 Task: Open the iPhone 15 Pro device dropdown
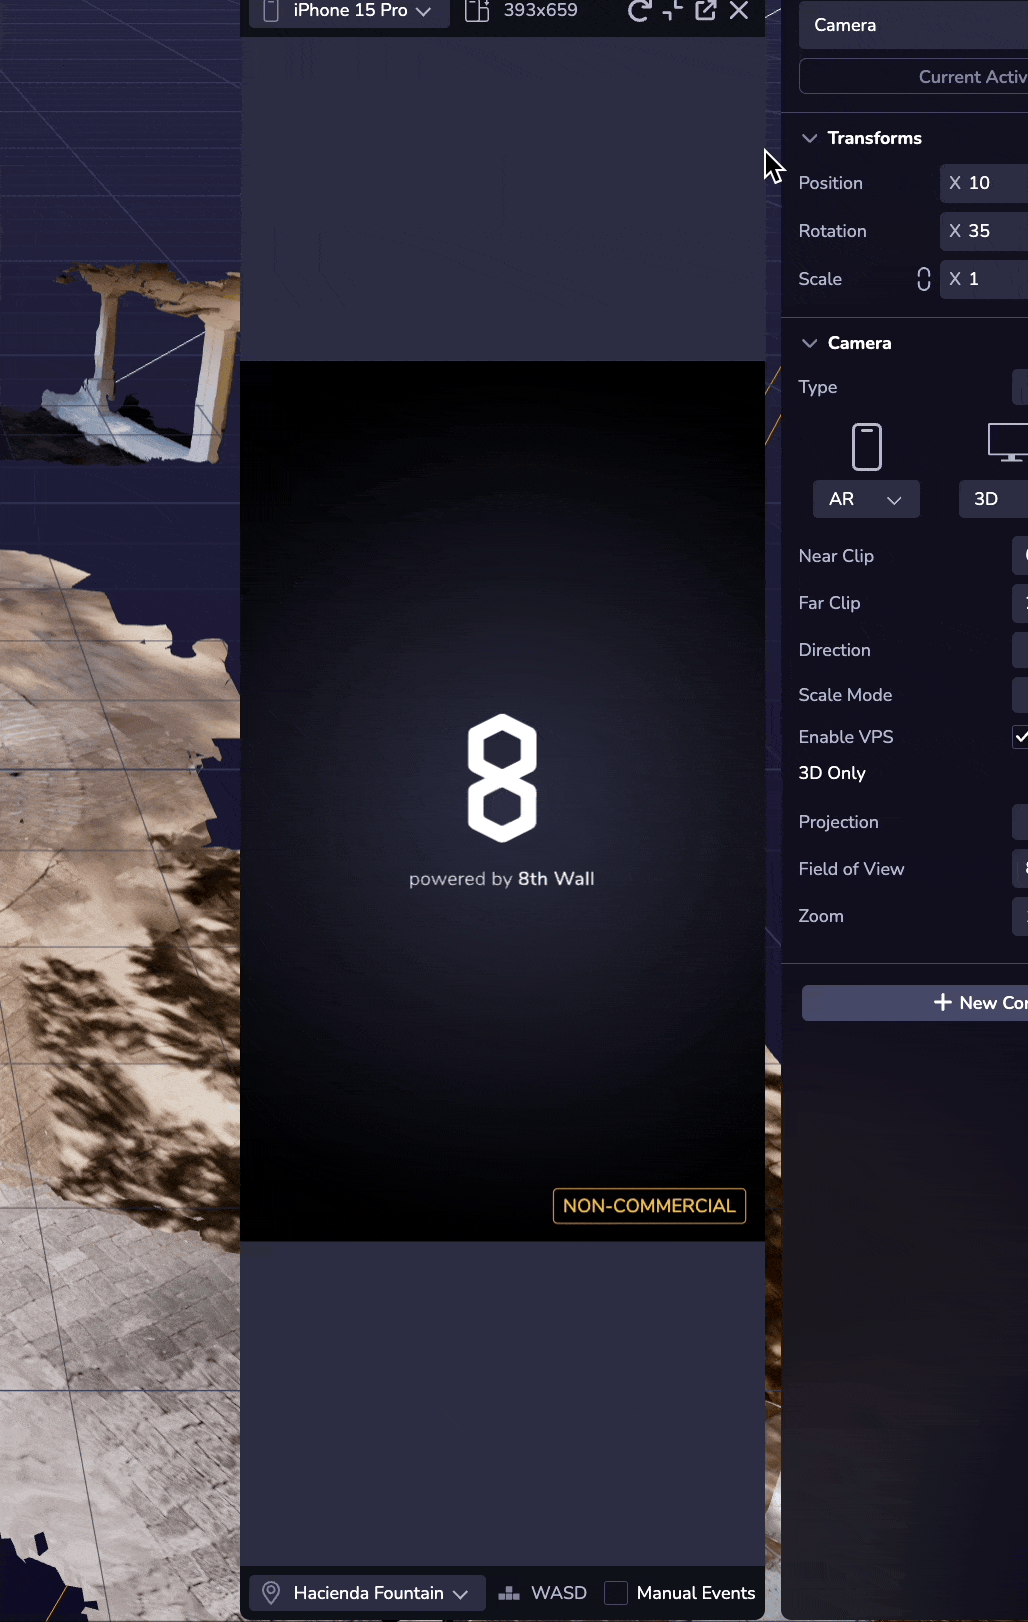pos(349,11)
